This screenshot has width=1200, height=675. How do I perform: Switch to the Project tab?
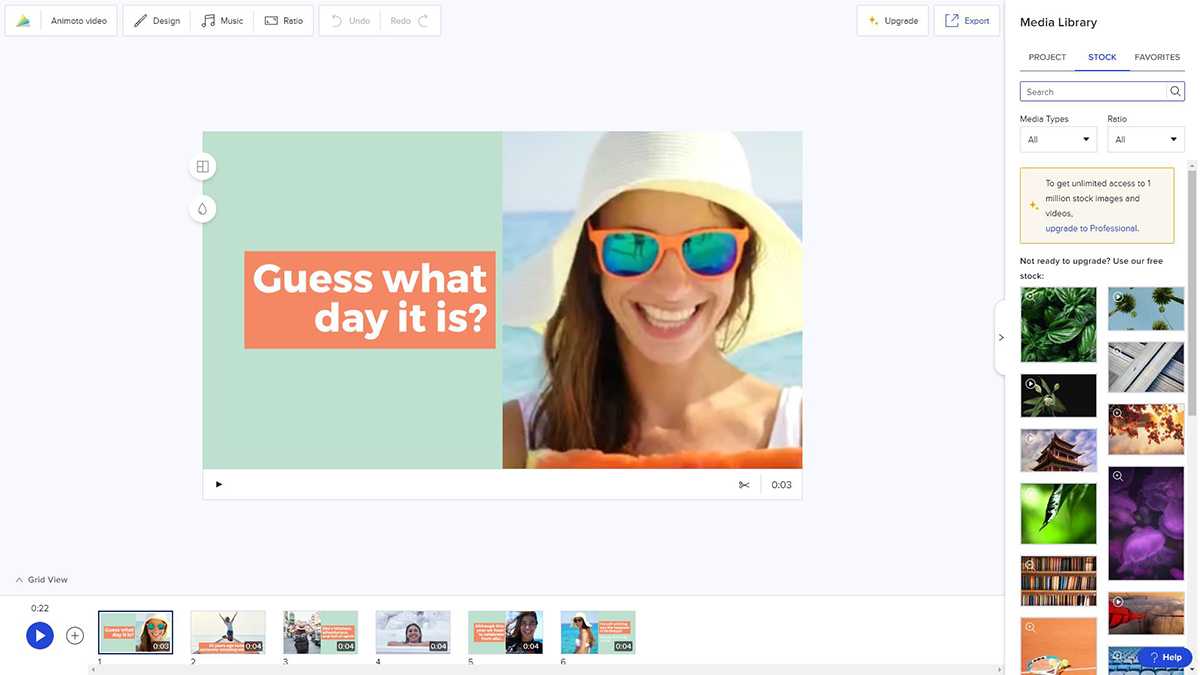pos(1047,57)
